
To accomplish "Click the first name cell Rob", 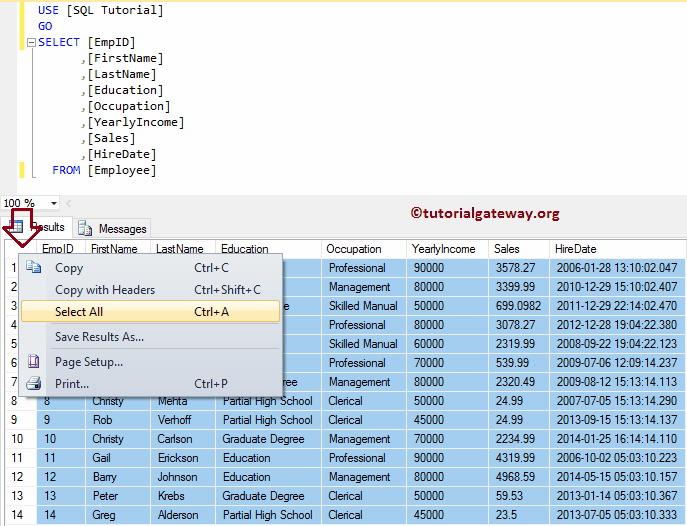I will pos(117,420).
